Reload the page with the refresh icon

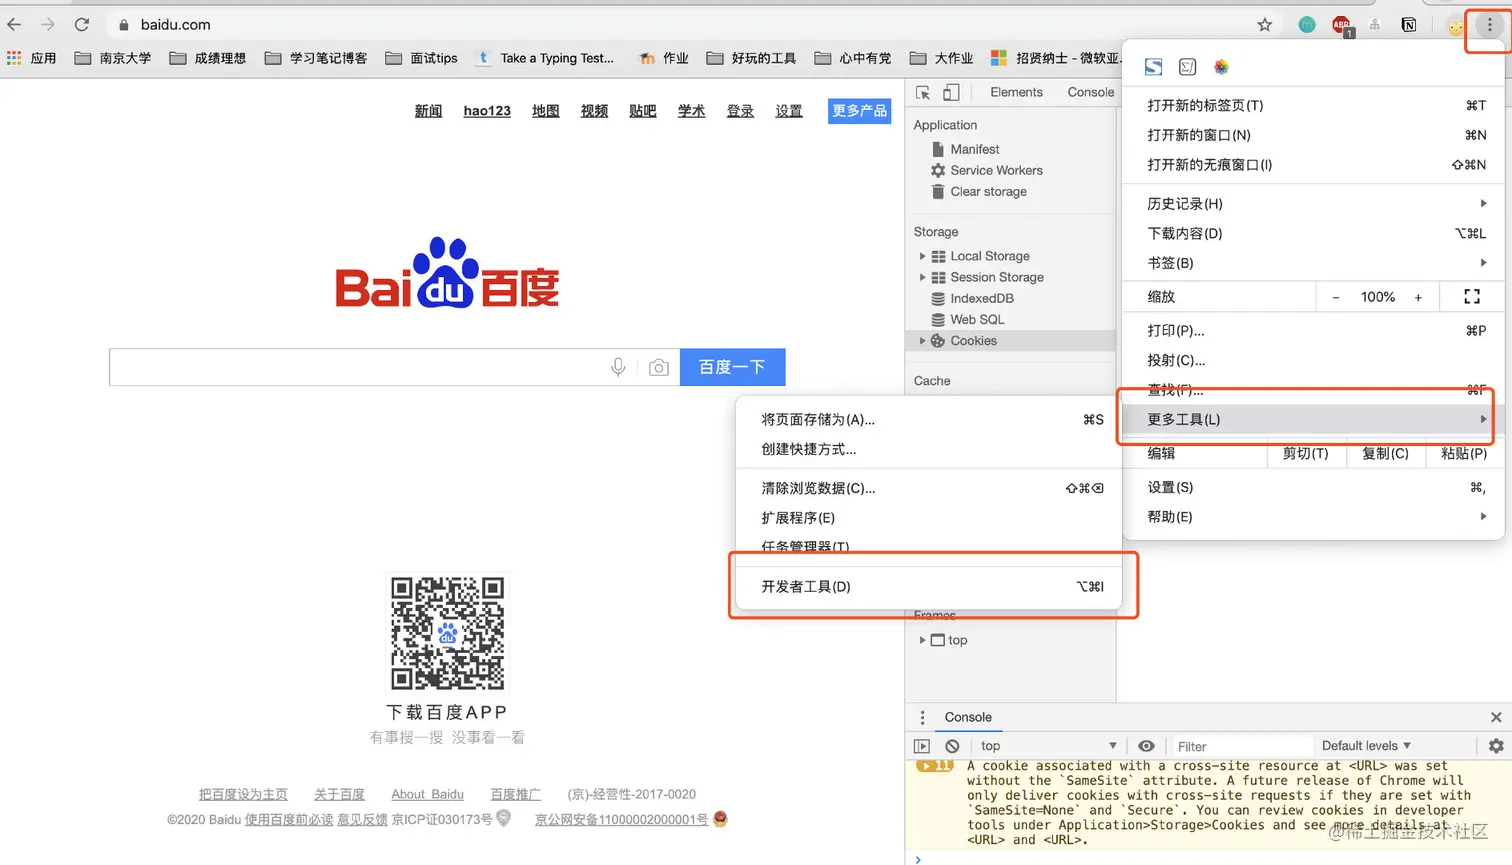coord(82,25)
